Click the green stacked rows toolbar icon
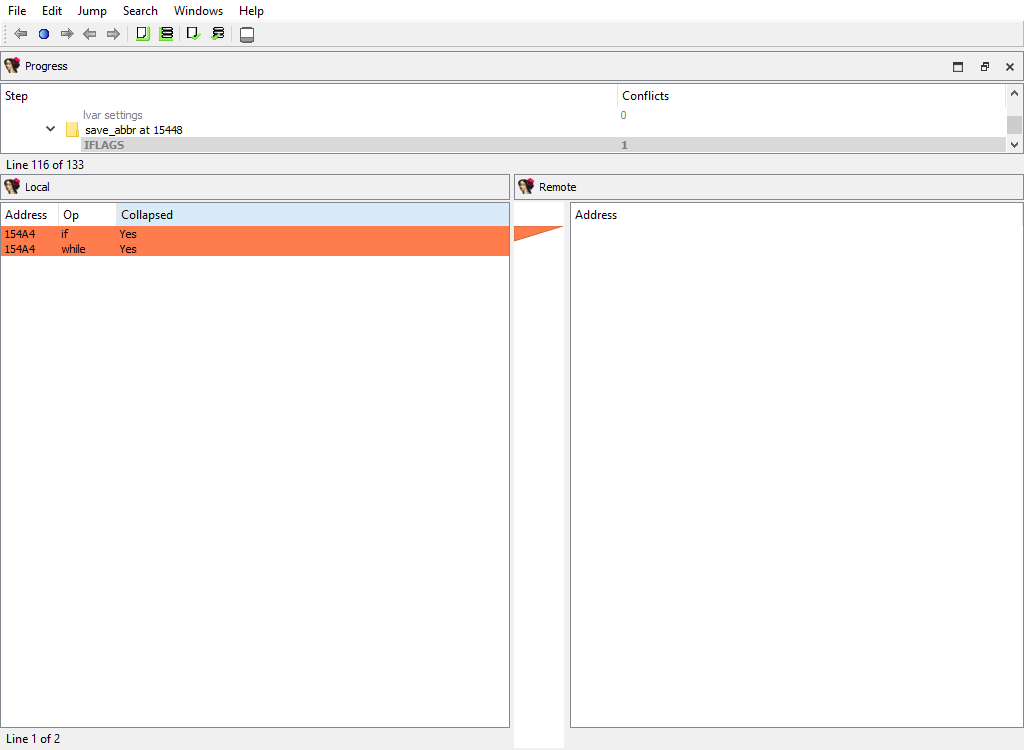The height and width of the screenshot is (750, 1024). click(166, 34)
